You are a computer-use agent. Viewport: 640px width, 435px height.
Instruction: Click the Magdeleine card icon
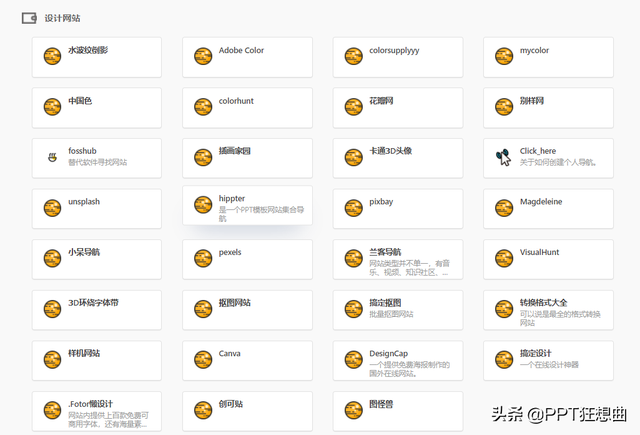(x=504, y=208)
